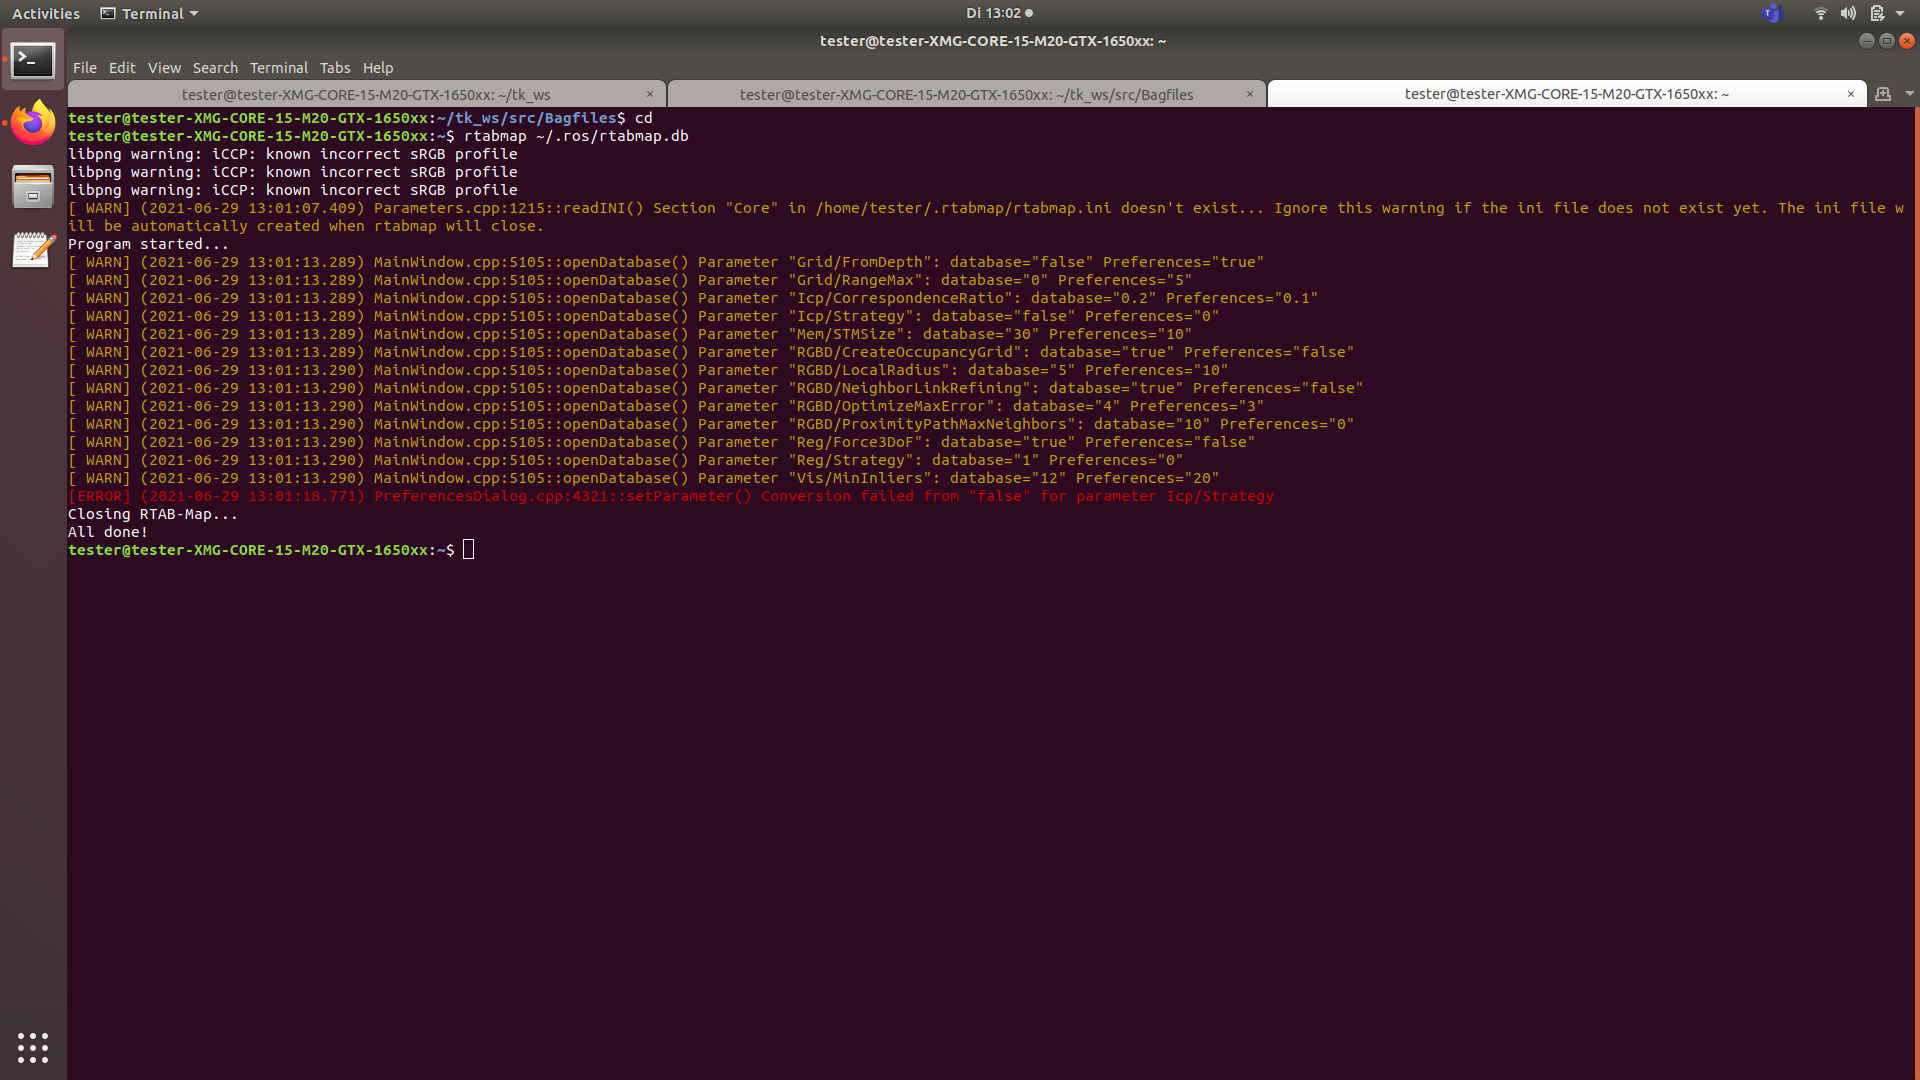The height and width of the screenshot is (1080, 1920).
Task: Switch to the ~/tk_ws terminal tab
Action: (366, 95)
